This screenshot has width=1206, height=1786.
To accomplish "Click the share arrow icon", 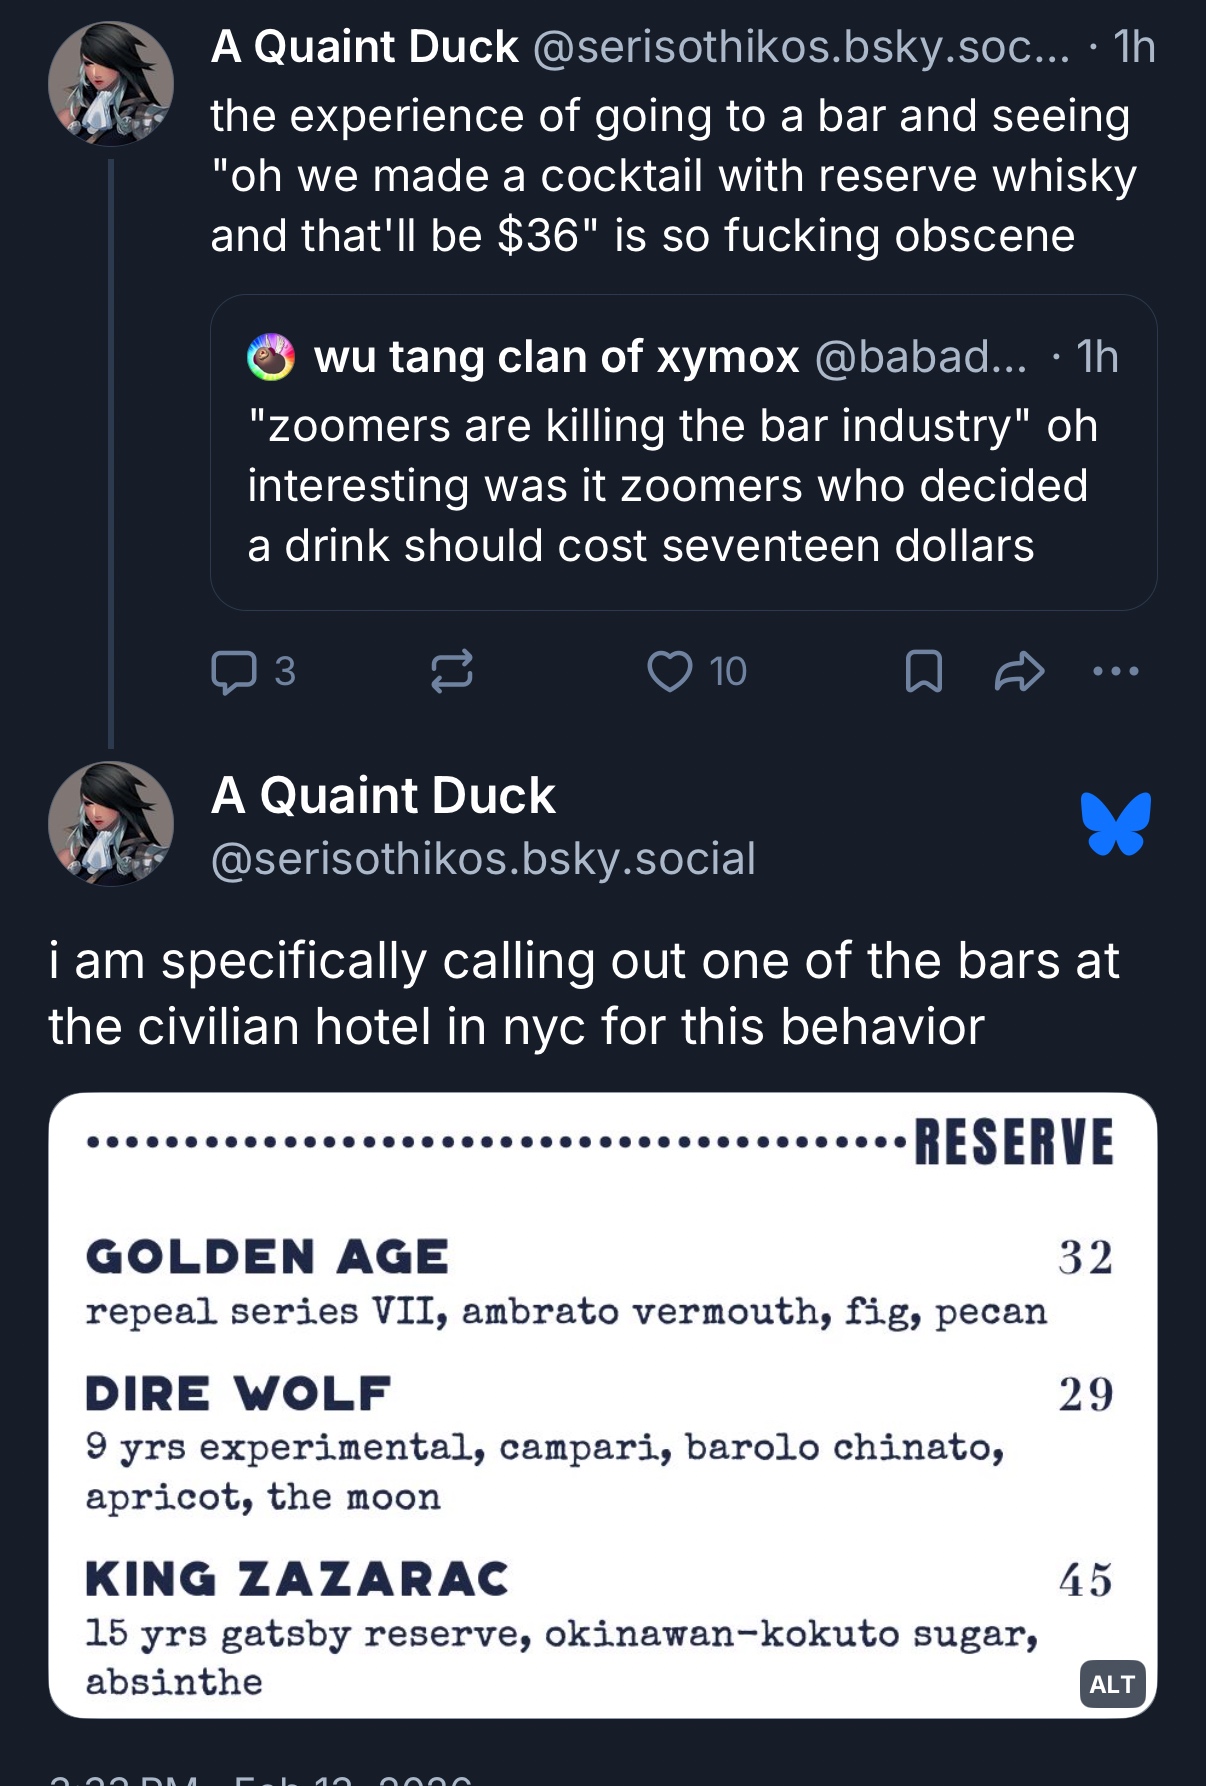I will click(1019, 671).
